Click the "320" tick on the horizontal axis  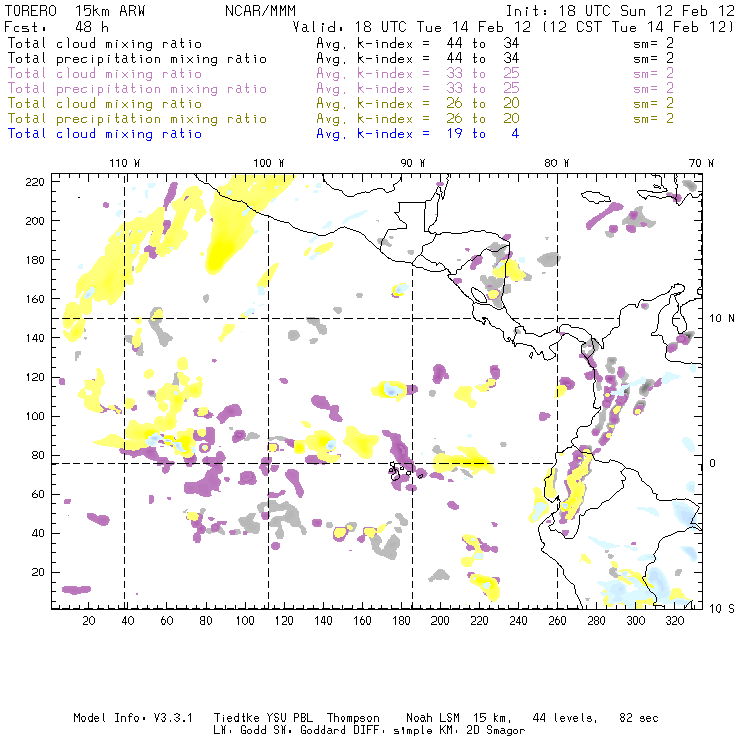[x=674, y=621]
